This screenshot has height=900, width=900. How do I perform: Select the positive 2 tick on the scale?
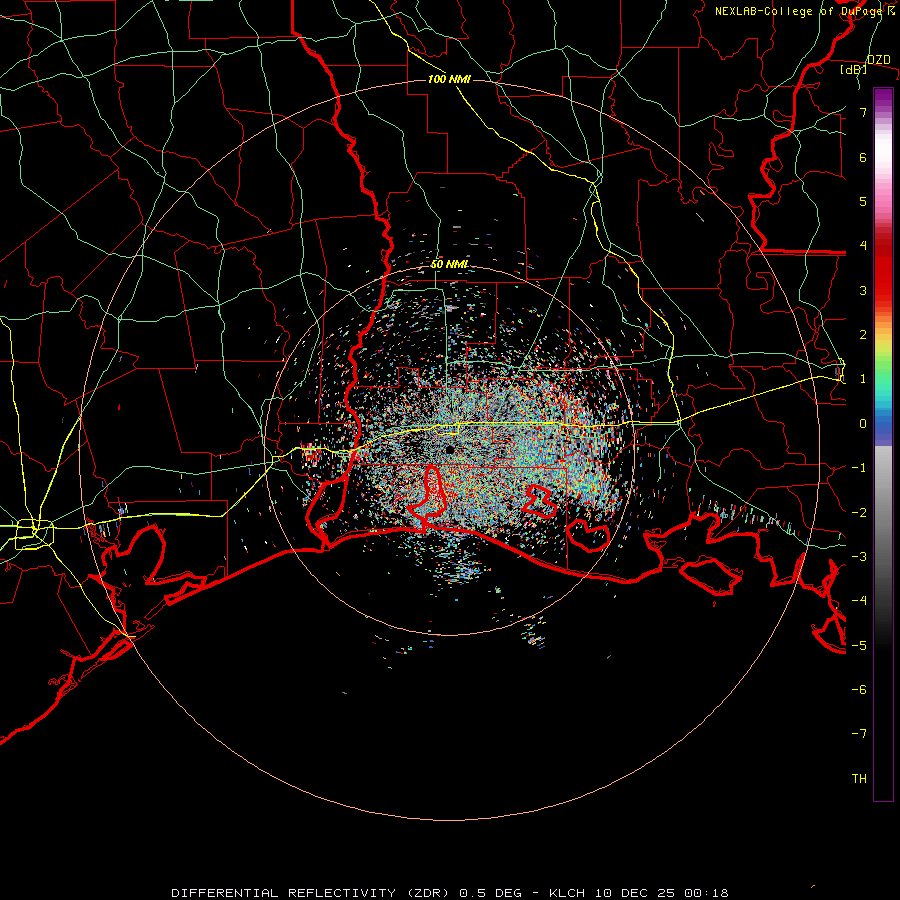[x=863, y=335]
